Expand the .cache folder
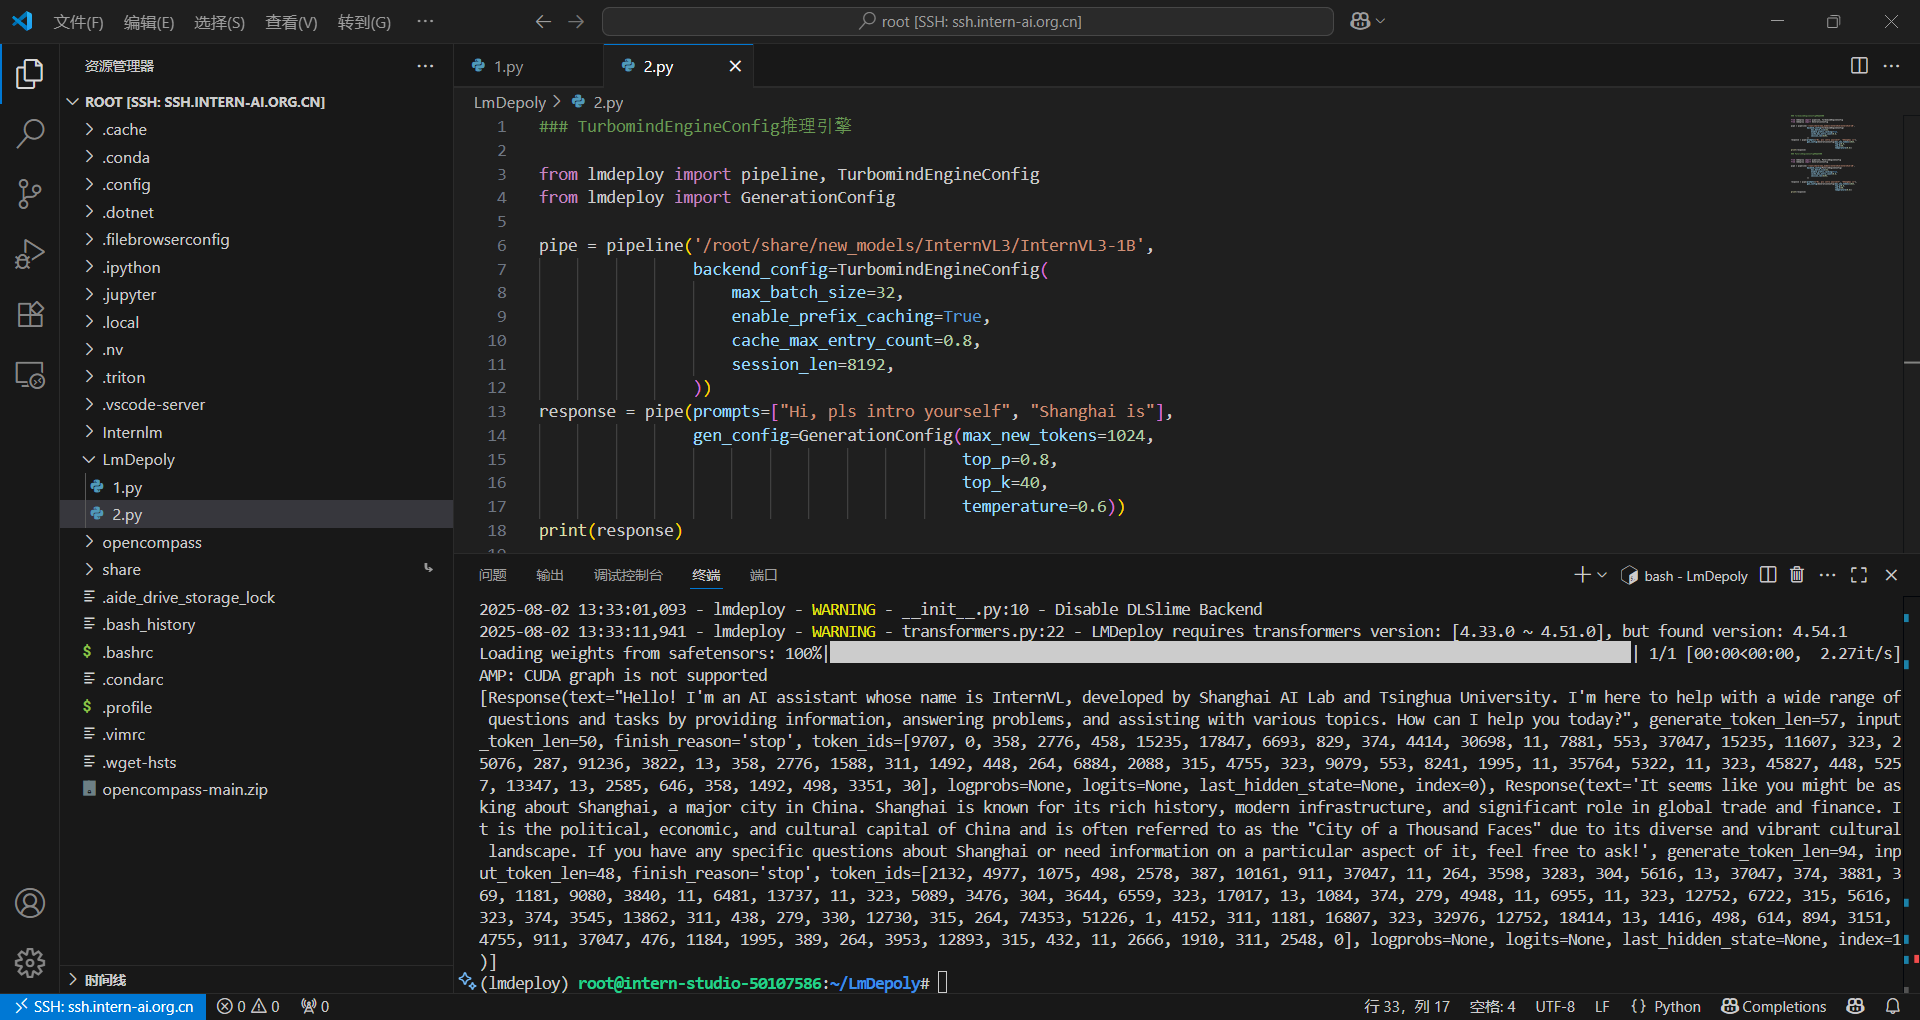Screen dimensions: 1920x1020 pos(257,129)
